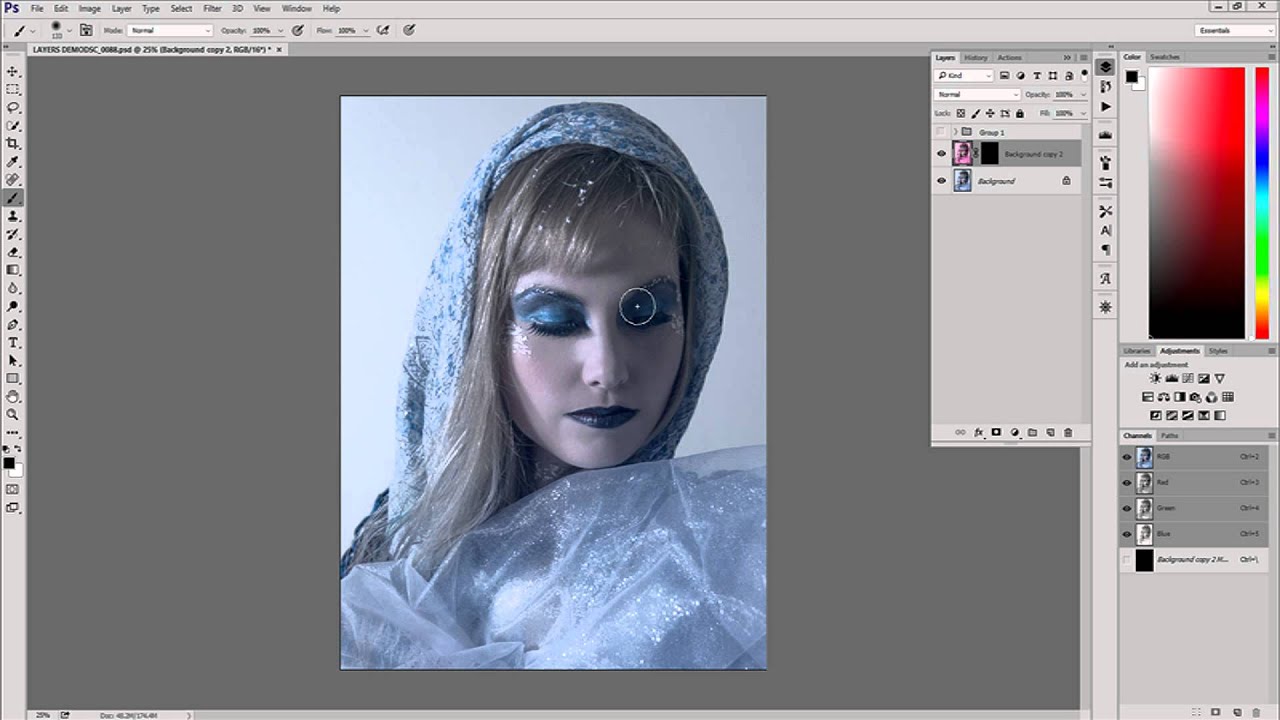Select the Eyedropper tool
Screen dimensions: 1280x720
[13, 162]
